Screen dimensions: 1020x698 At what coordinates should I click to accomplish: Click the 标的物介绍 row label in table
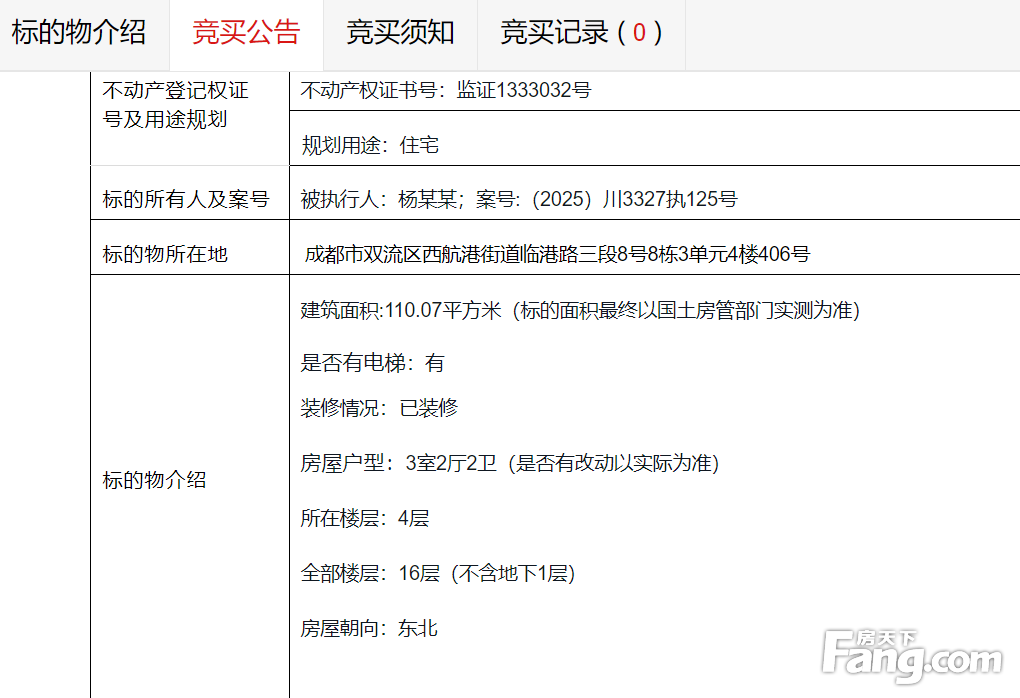(154, 480)
